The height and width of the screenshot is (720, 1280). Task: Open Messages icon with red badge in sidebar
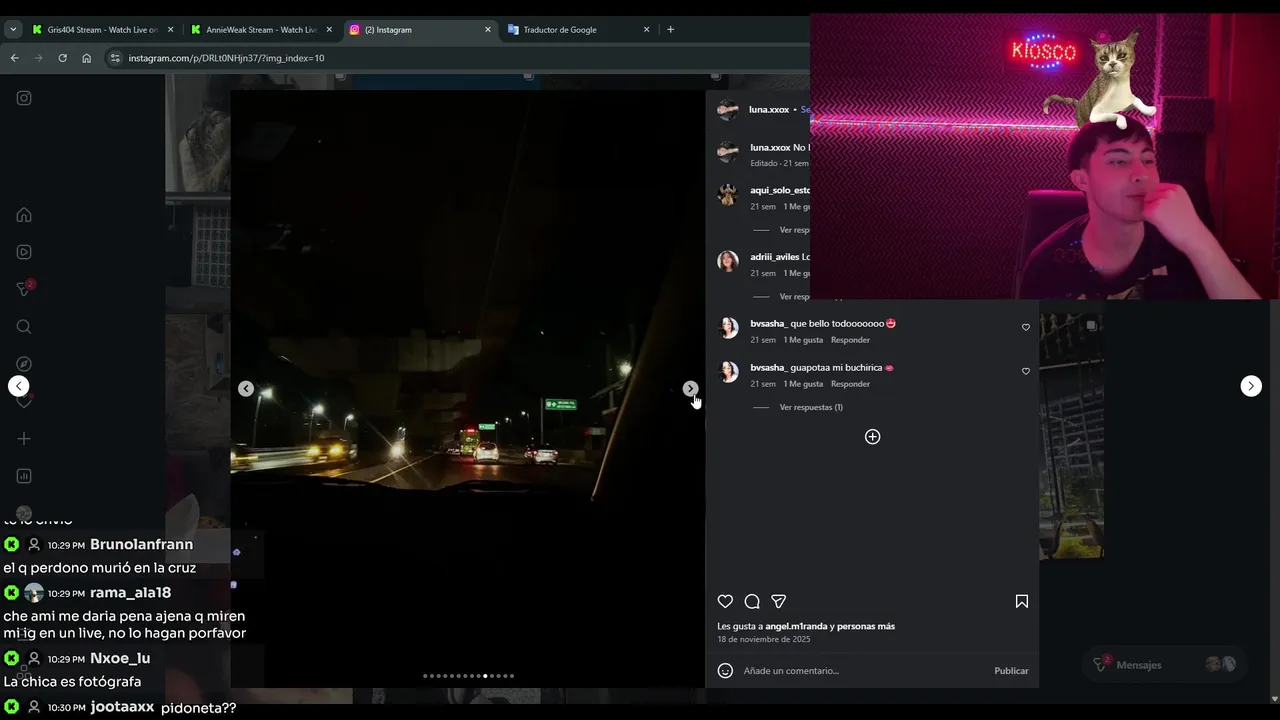[x=25, y=289]
